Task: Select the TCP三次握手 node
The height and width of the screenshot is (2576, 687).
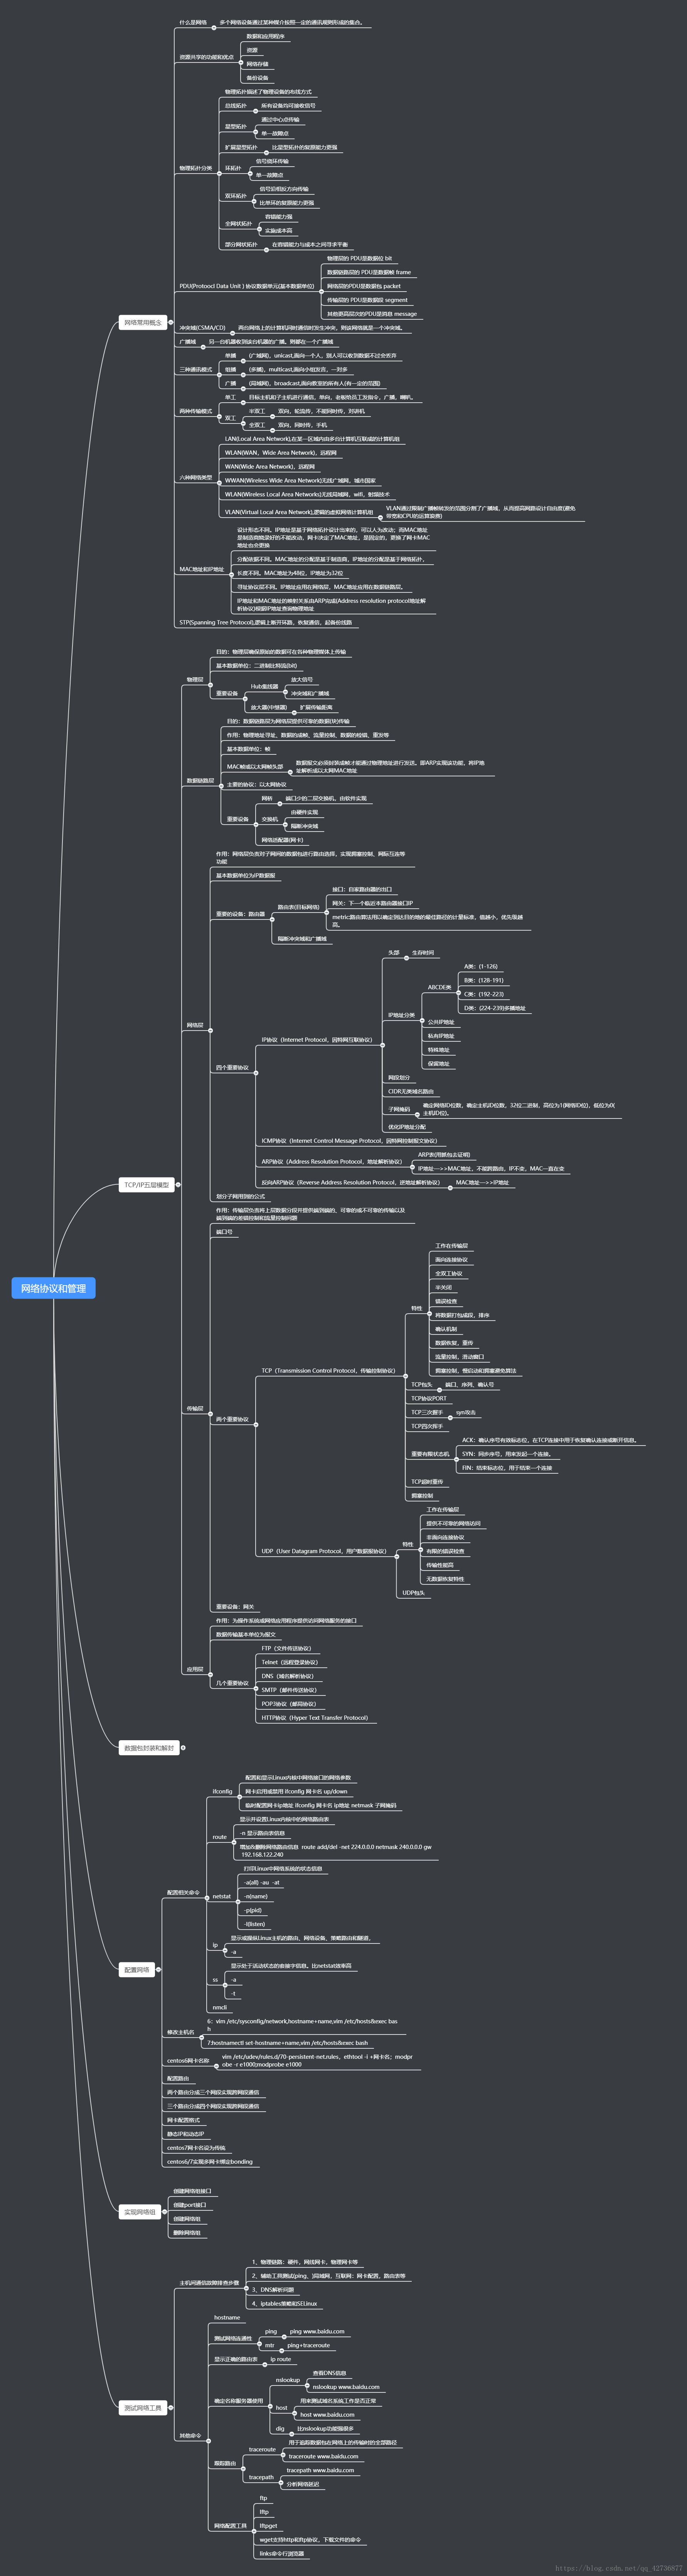Action: (x=427, y=1413)
